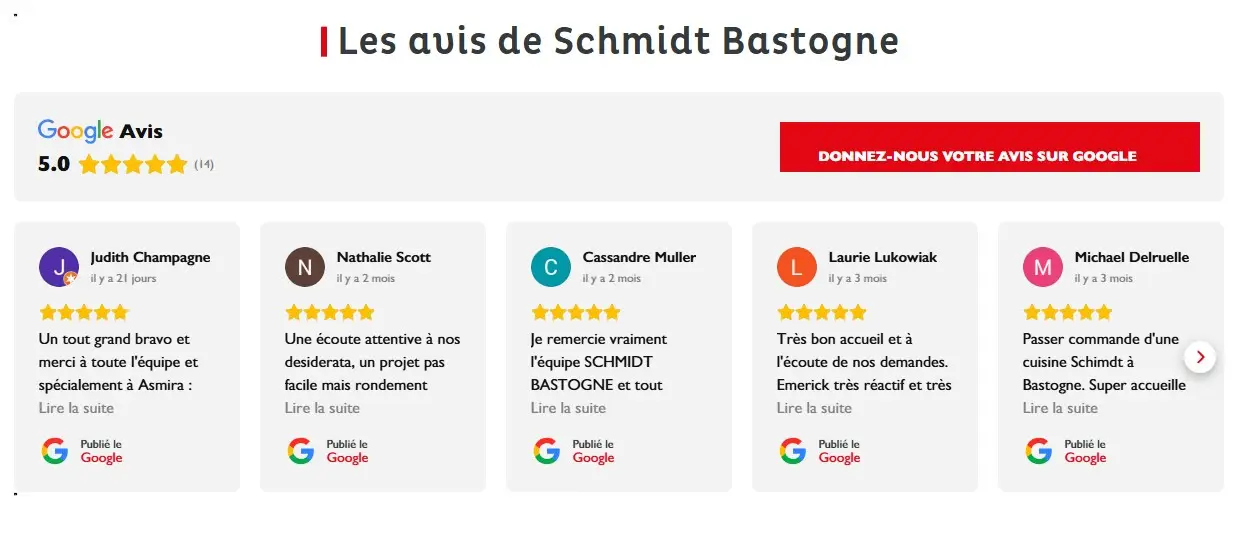The image size is (1246, 543).
Task: Expand Michael Delruelle's review with Lire la suite
Action: [1060, 408]
